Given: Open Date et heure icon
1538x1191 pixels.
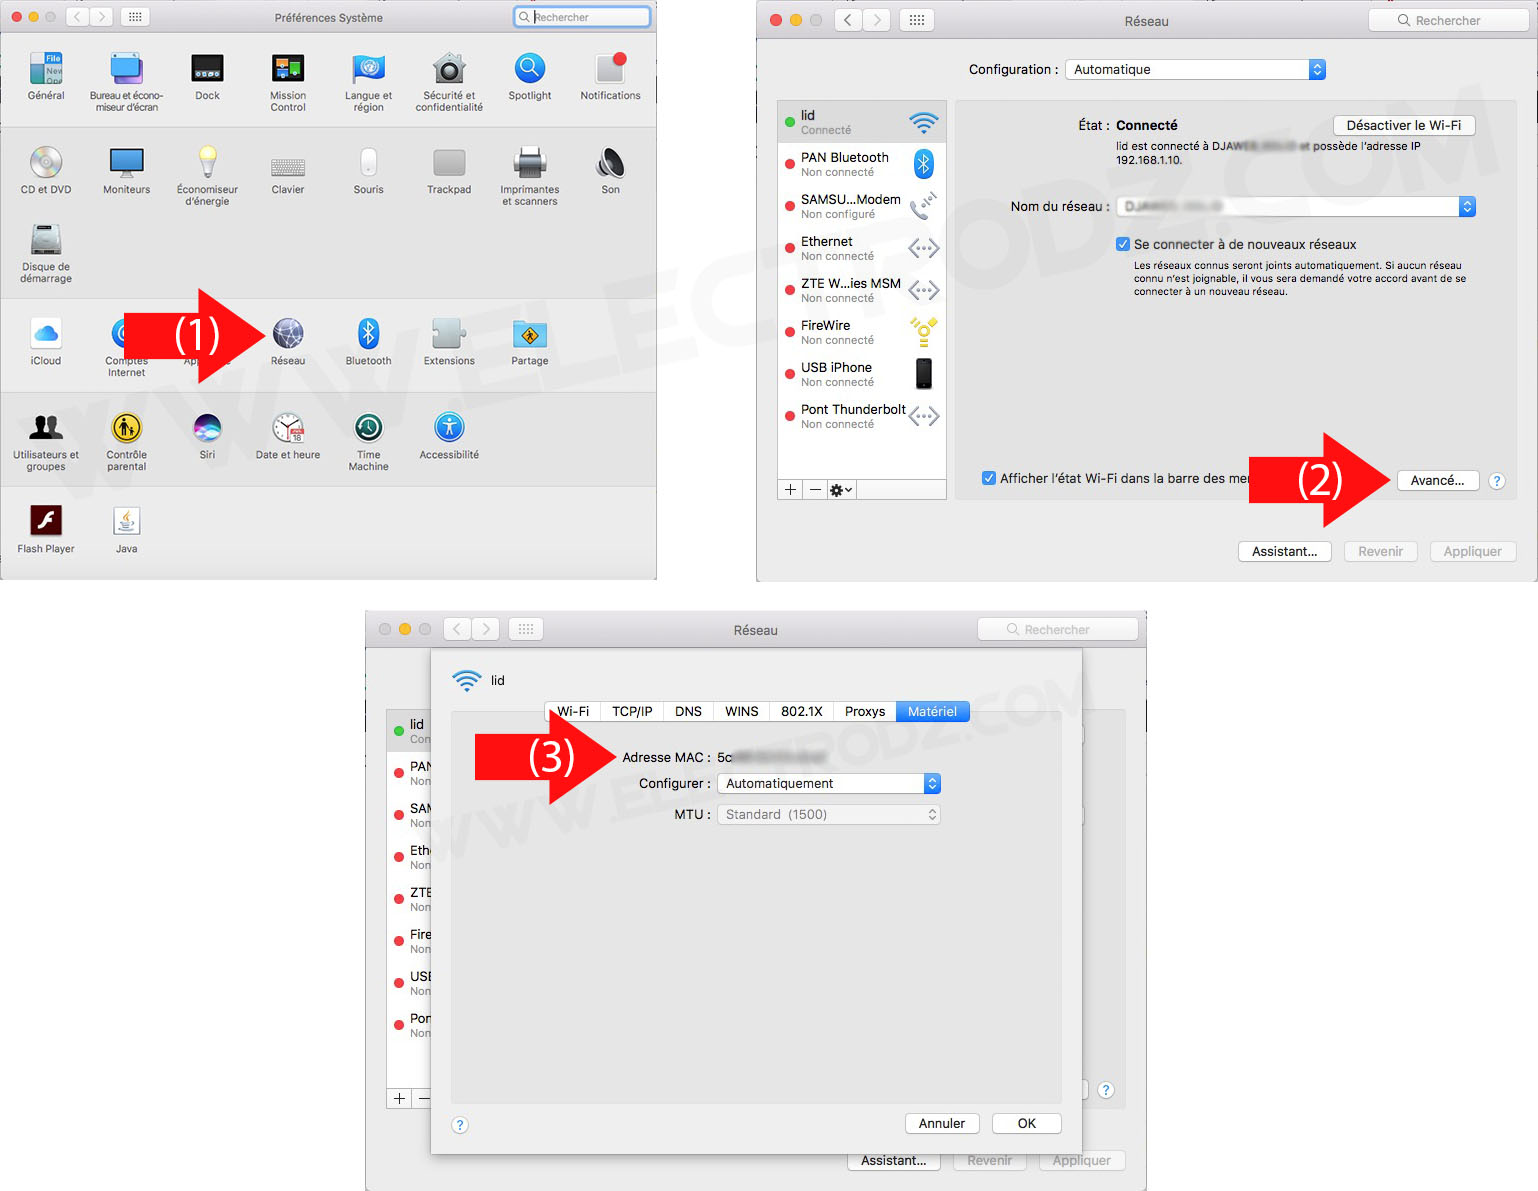Looking at the screenshot, I should [288, 428].
